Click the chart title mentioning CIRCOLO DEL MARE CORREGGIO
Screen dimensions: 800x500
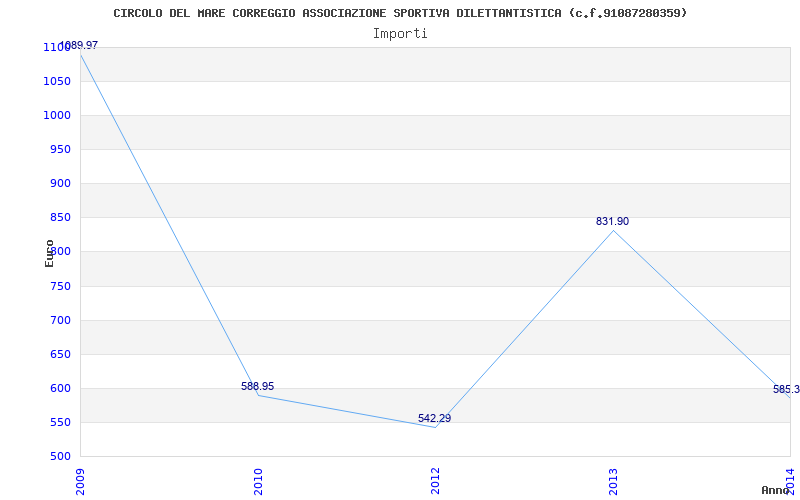(x=400, y=13)
